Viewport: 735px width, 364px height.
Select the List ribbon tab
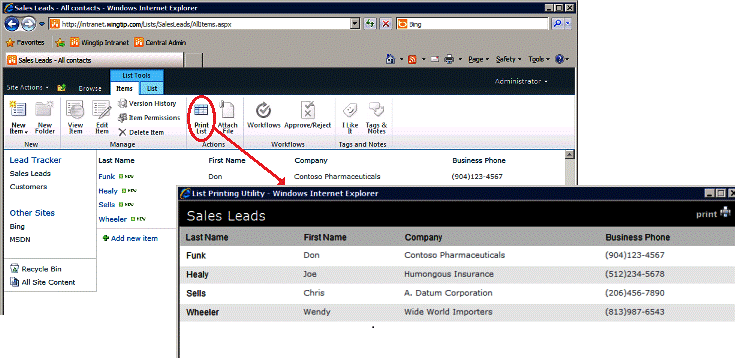[152, 88]
